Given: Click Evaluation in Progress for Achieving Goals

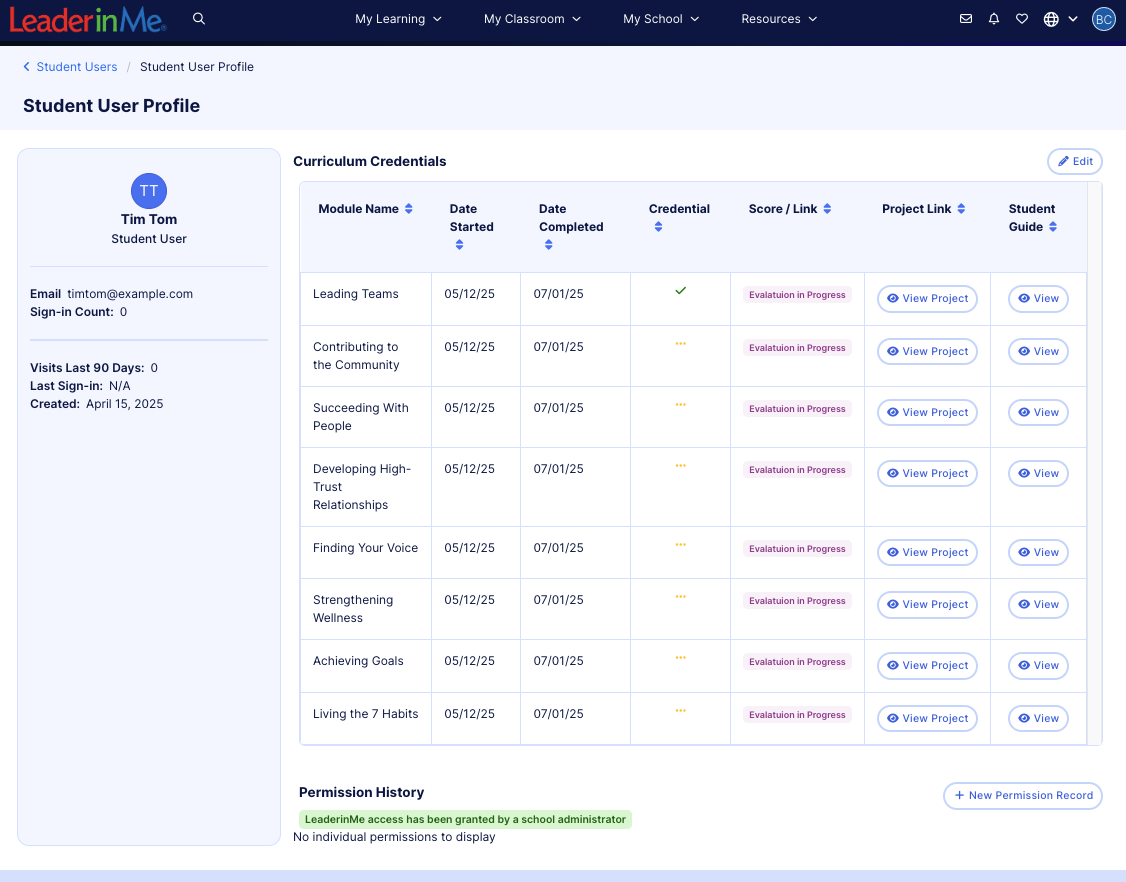Looking at the screenshot, I should click(796, 661).
